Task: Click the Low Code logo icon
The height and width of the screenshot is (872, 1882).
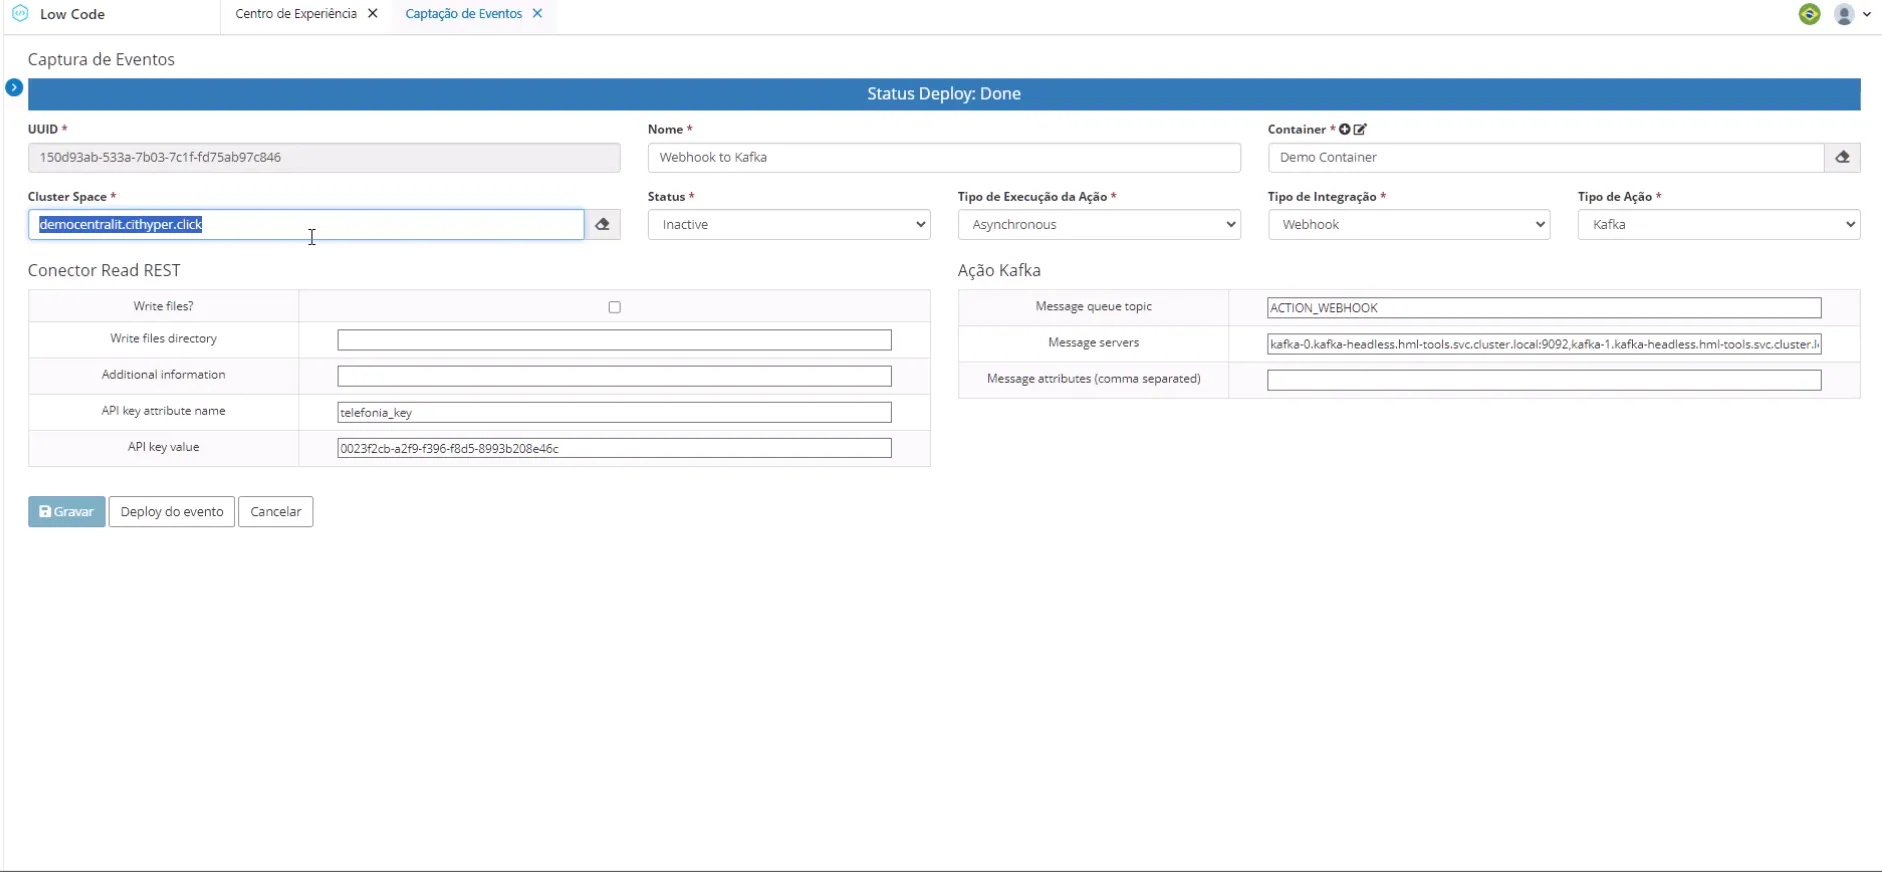Action: [x=20, y=14]
